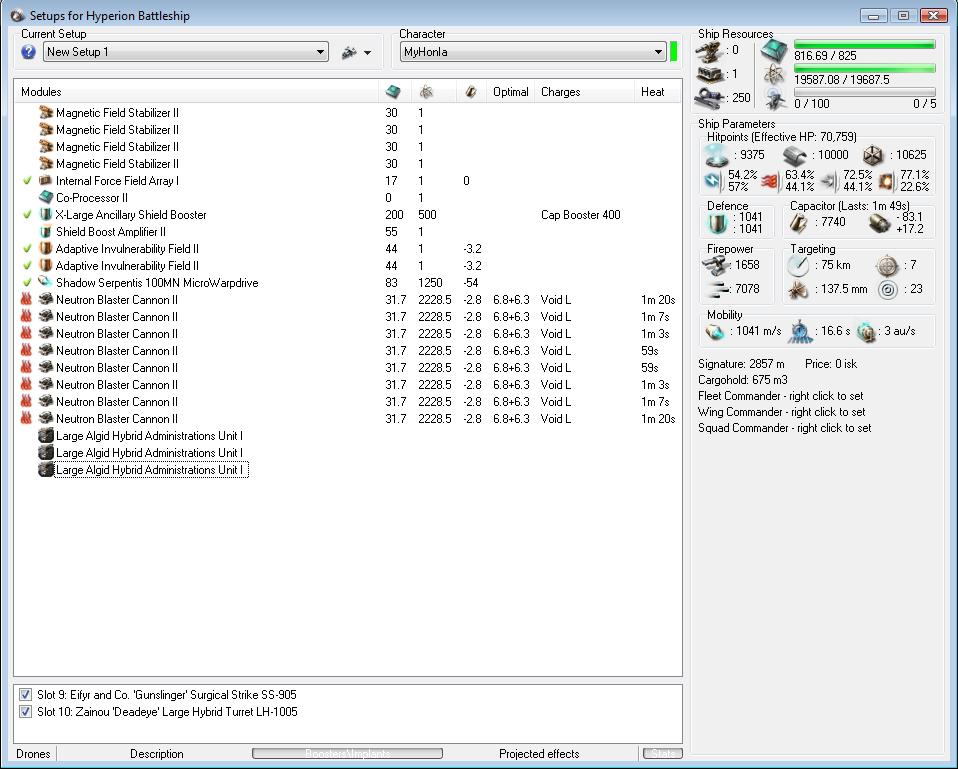Toggle checkmark on X-Large Ancillary Shield Booster
Viewport: 958px width, 769px height.
click(27, 215)
